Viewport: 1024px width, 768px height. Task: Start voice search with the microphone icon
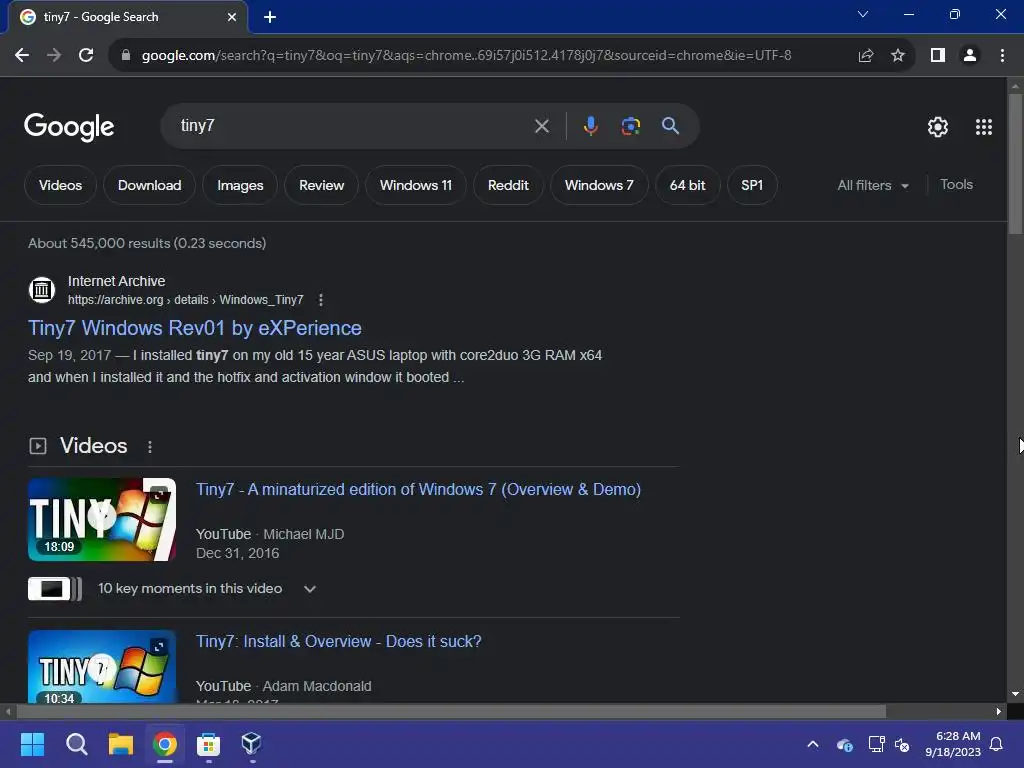pyautogui.click(x=590, y=126)
